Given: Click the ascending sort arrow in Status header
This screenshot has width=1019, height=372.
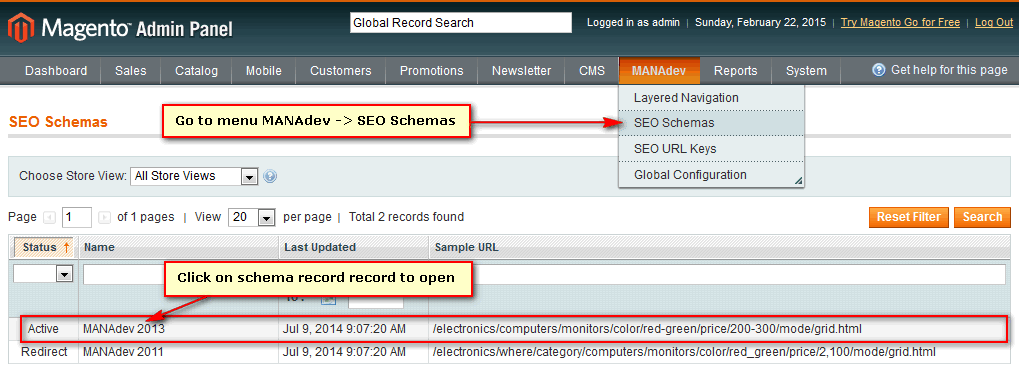Looking at the screenshot, I should pos(66,247).
